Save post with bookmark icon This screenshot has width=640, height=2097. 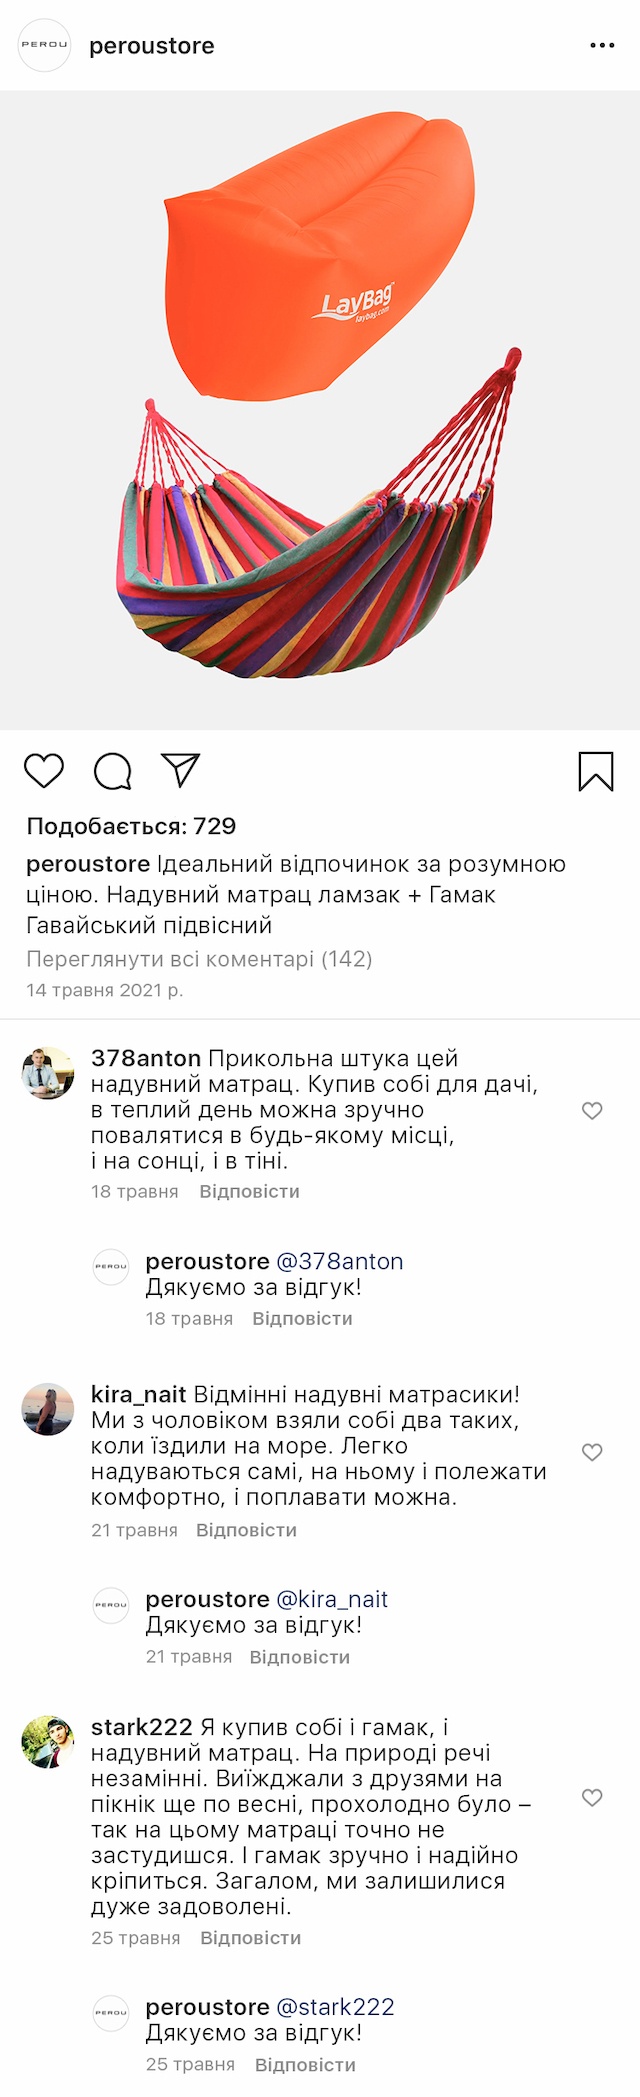pos(596,771)
